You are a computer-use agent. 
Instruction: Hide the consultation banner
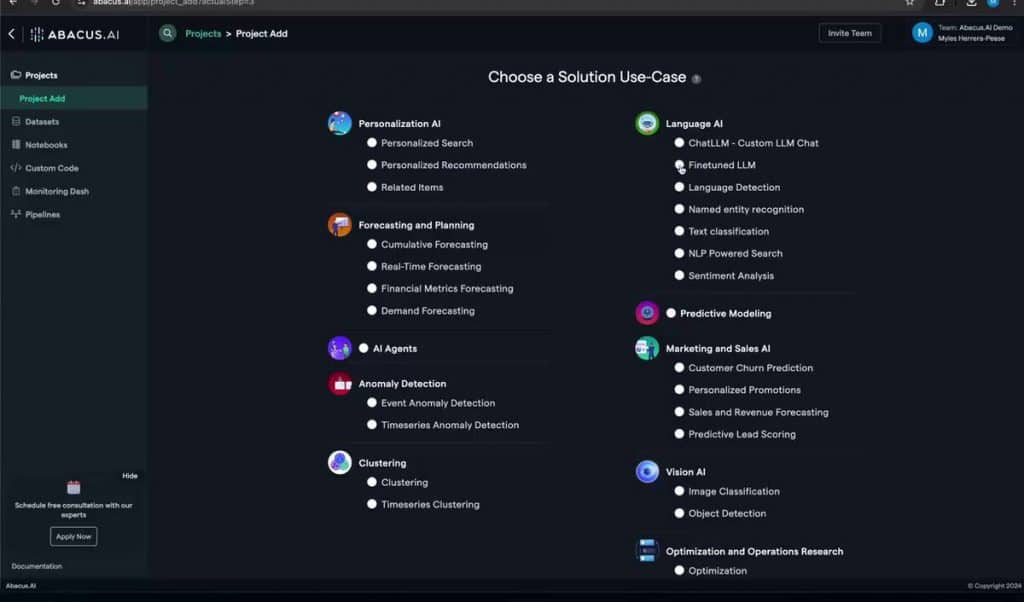[129, 476]
